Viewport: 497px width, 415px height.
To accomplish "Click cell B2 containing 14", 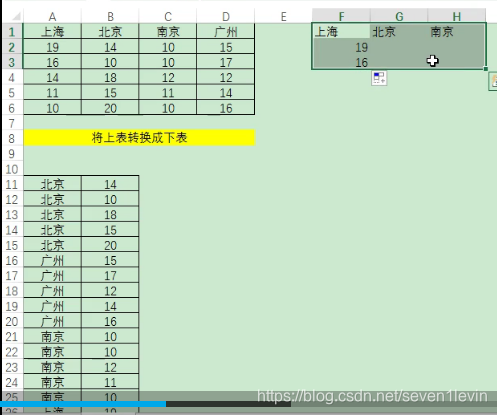I will tap(110, 47).
